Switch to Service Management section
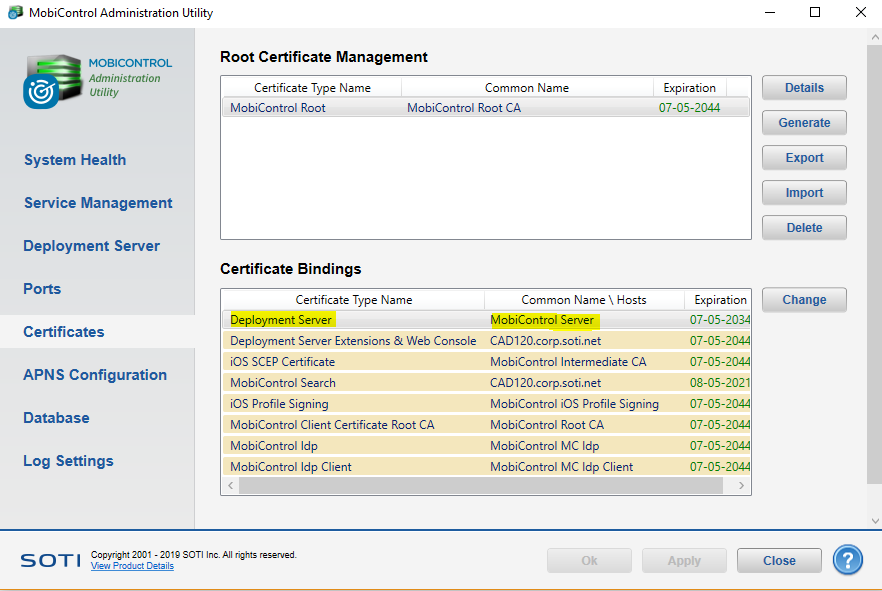 click(x=98, y=203)
